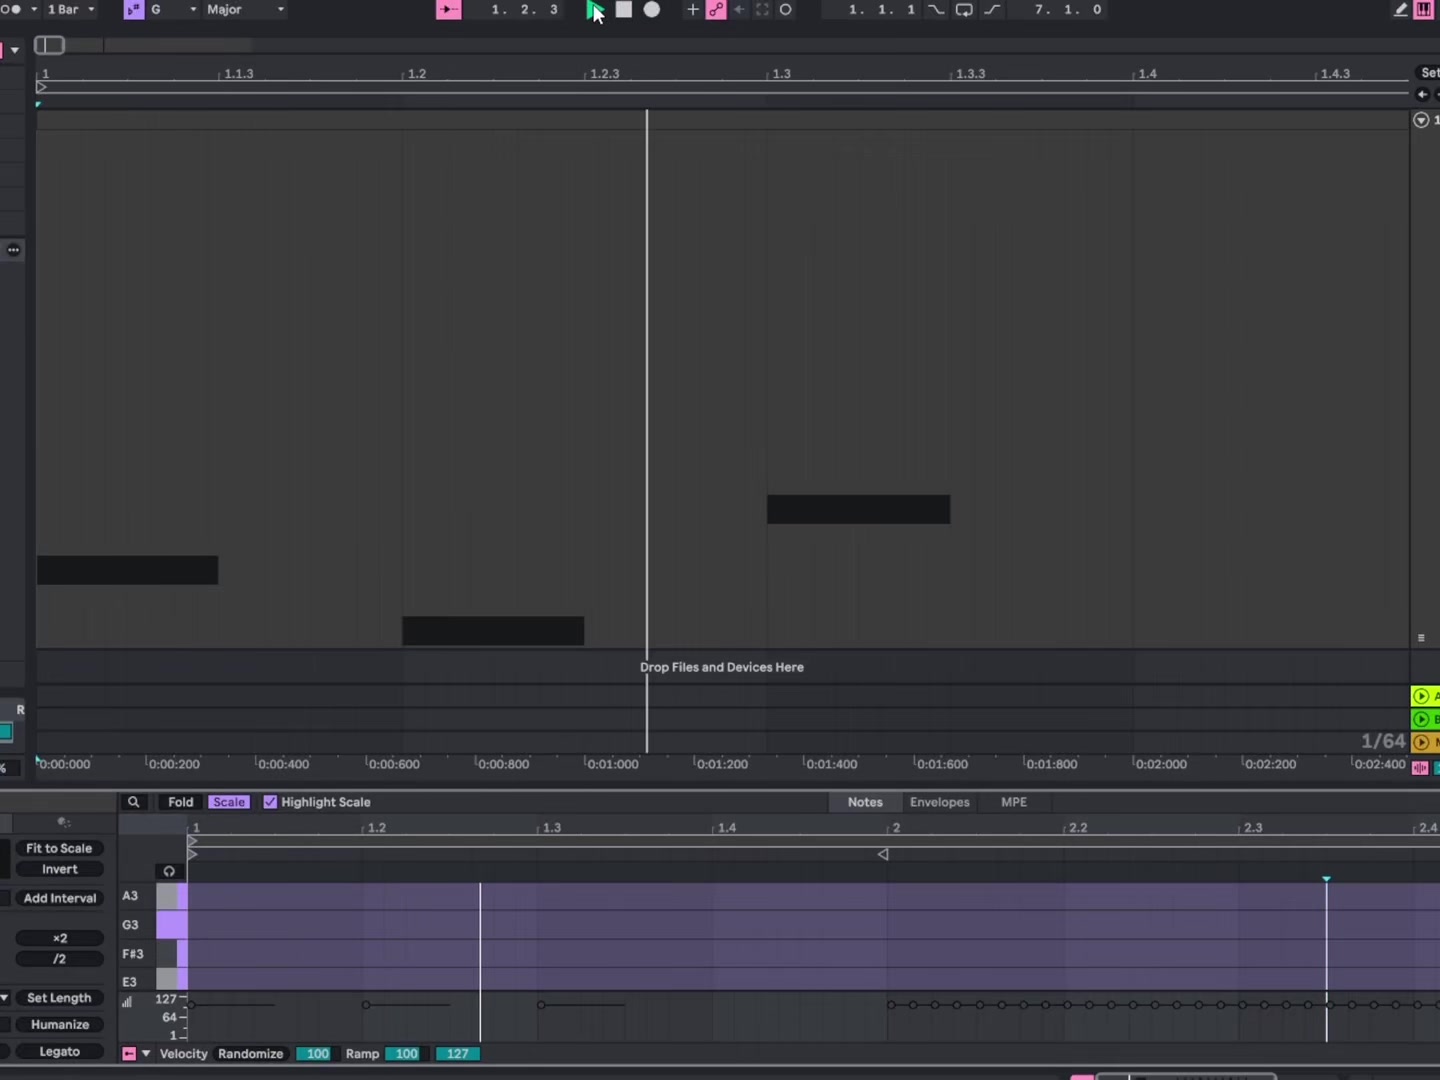1440x1080 pixels.
Task: Open the root note G dropdown
Action: [x=173, y=10]
